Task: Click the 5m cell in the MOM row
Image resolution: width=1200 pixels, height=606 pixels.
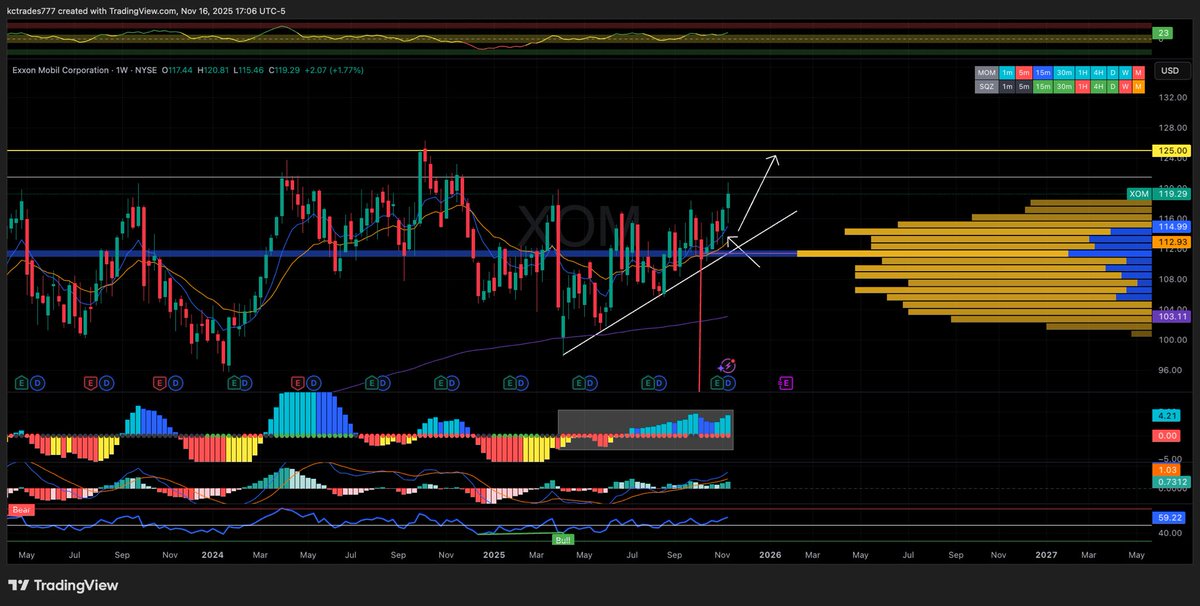Action: point(1024,73)
